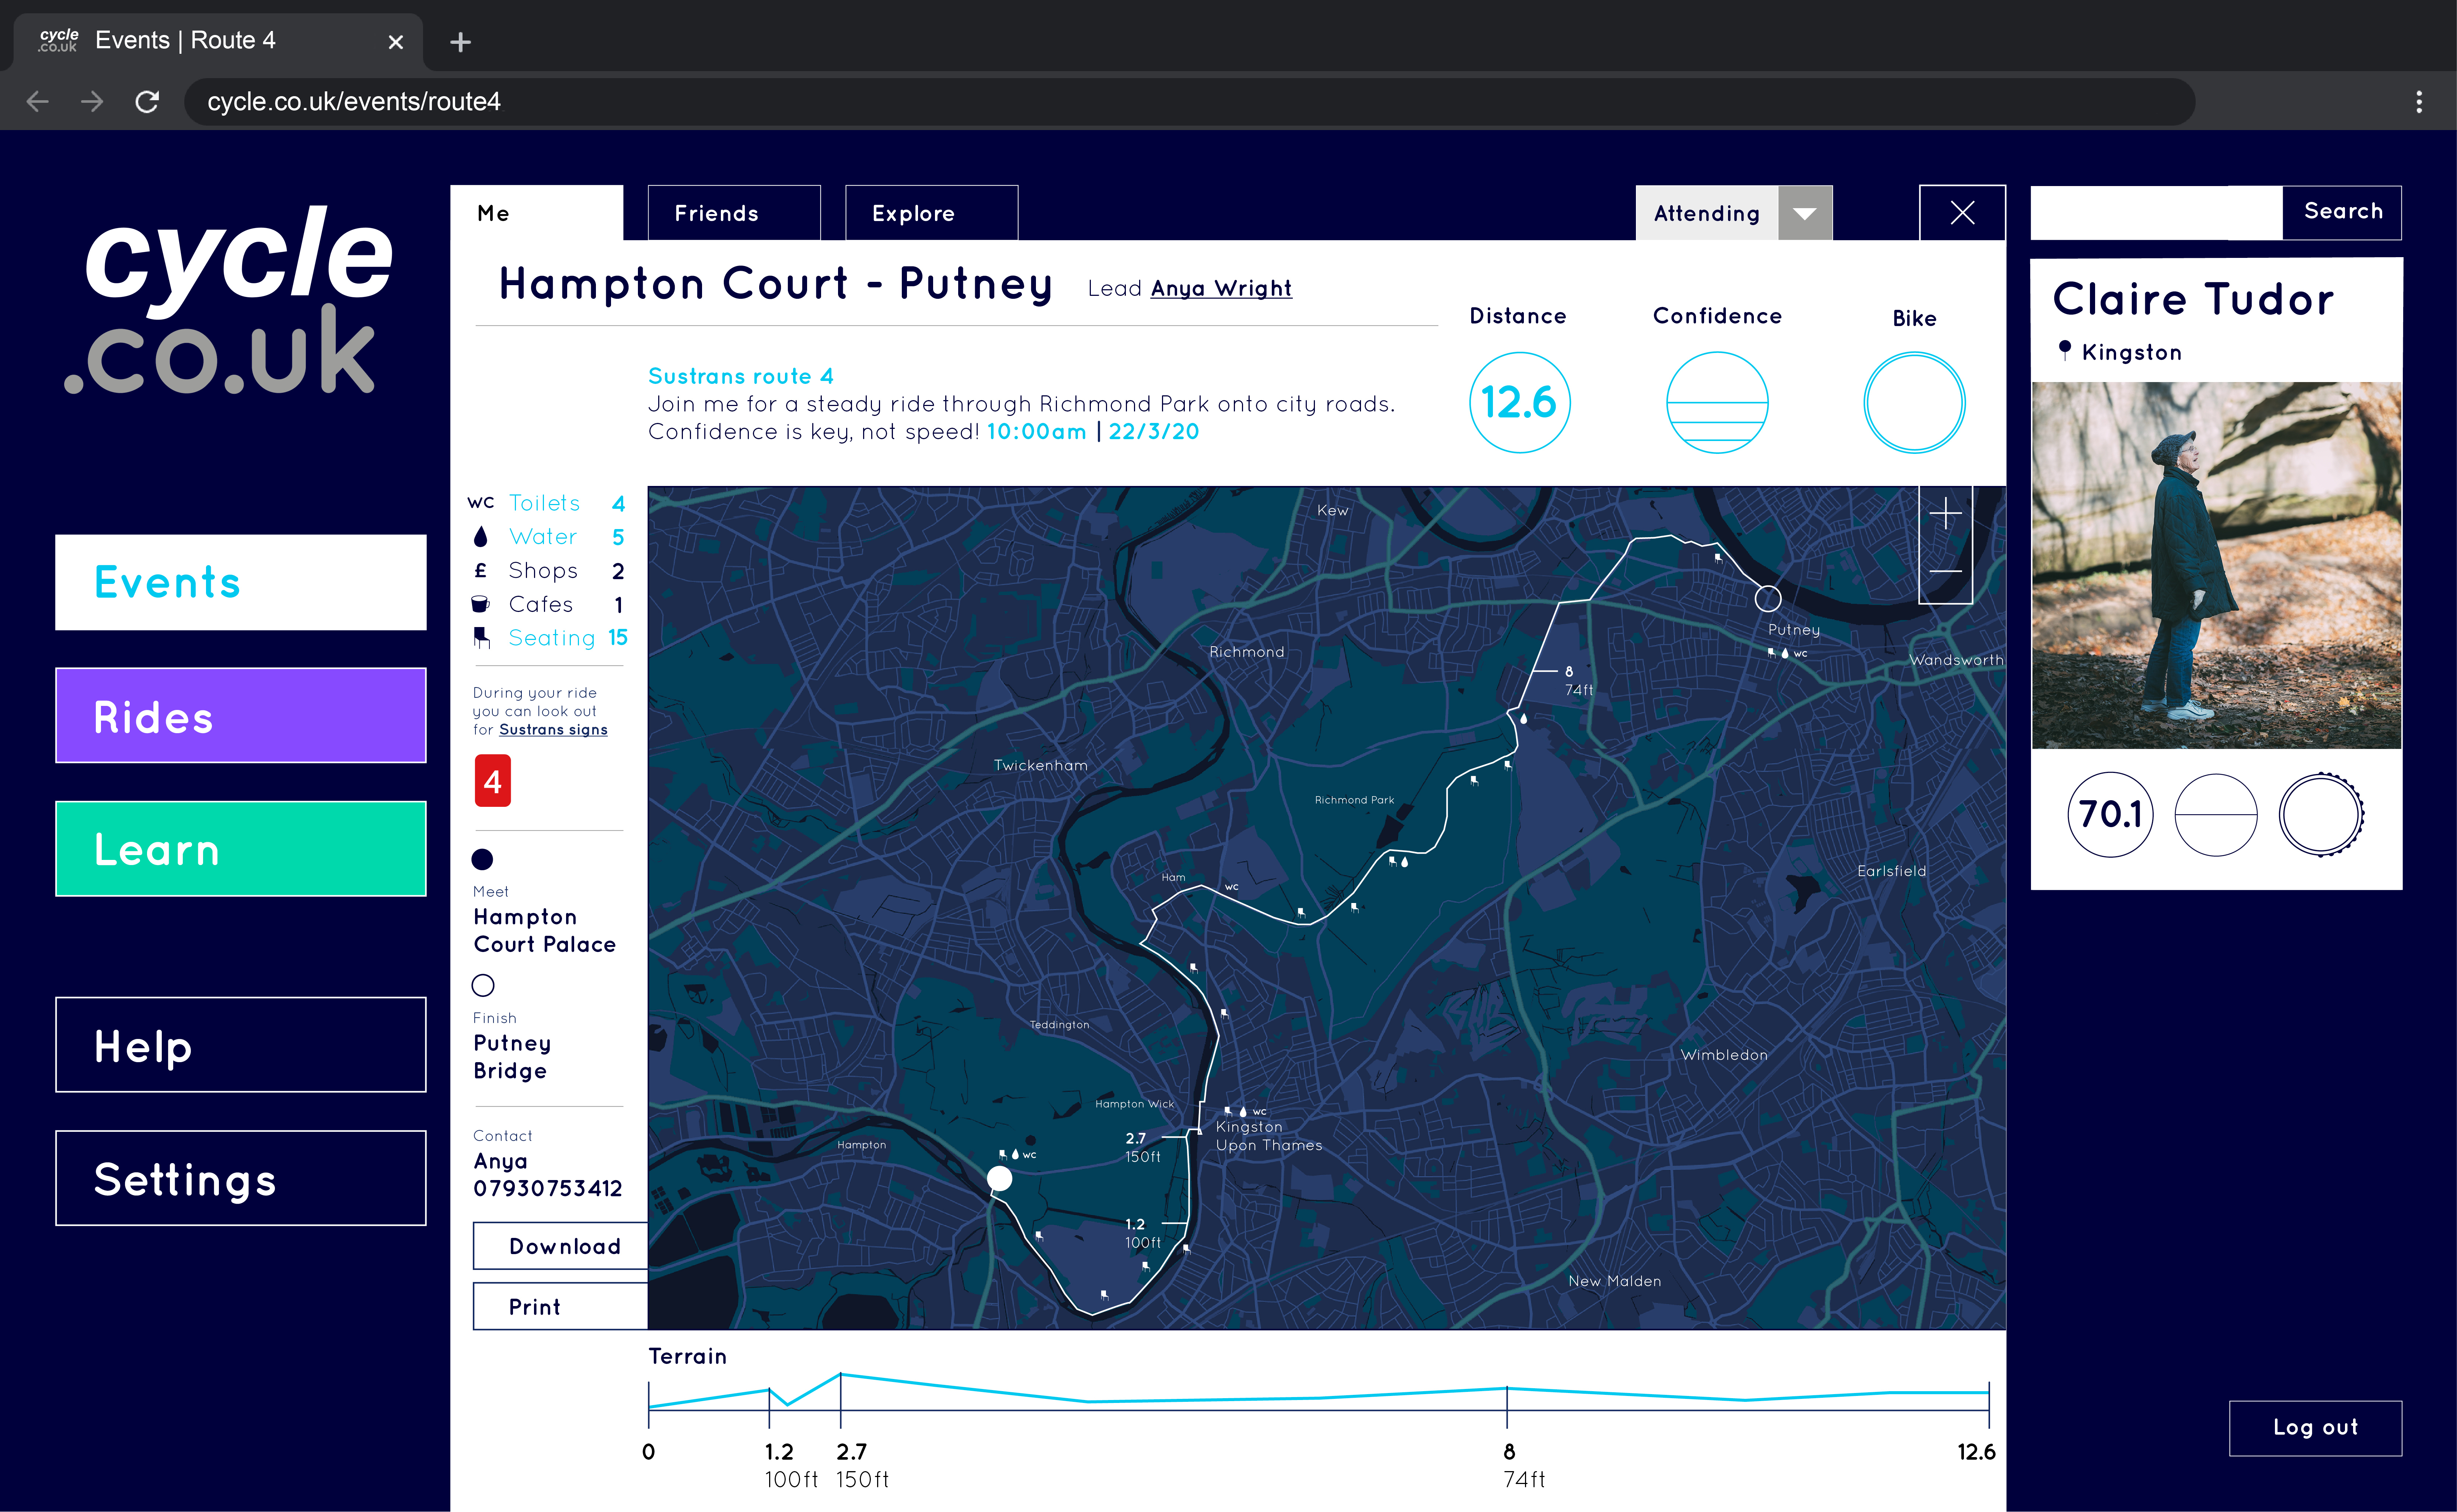Download the route
The height and width of the screenshot is (1512, 2457).
point(561,1246)
